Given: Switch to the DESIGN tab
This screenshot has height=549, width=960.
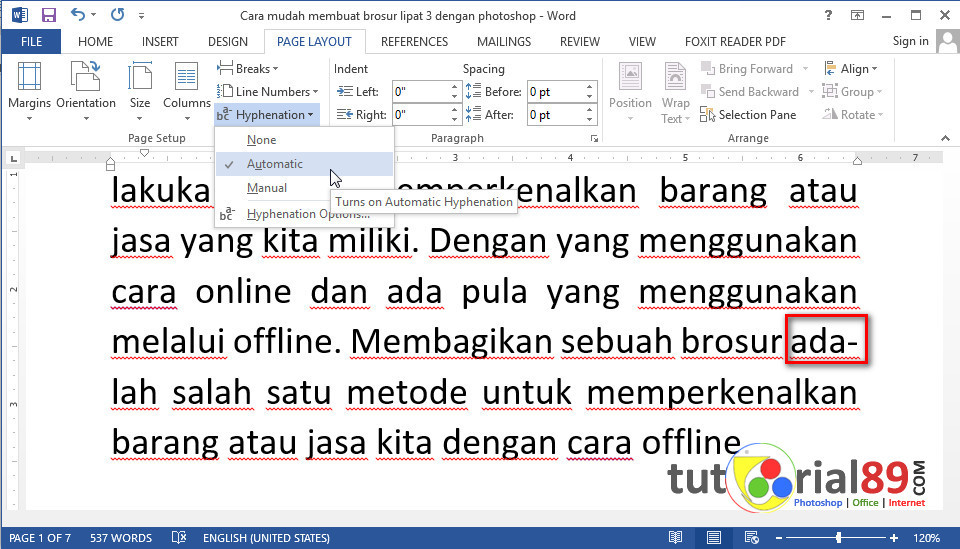Looking at the screenshot, I should pyautogui.click(x=228, y=42).
